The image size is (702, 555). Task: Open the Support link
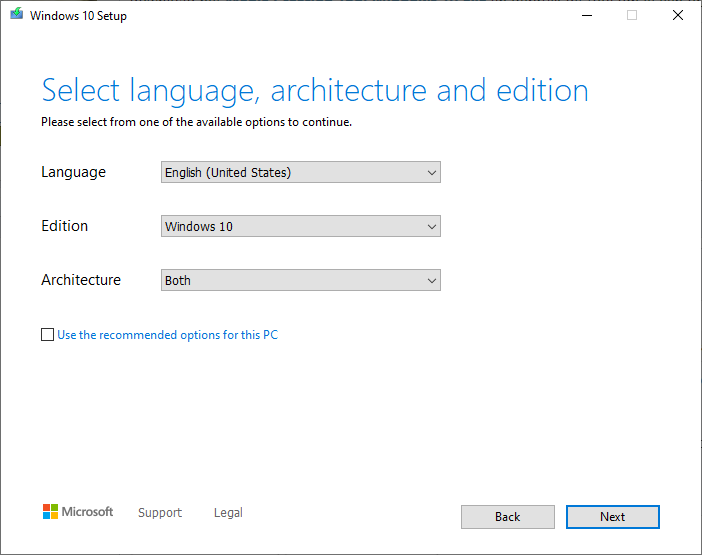(x=160, y=513)
